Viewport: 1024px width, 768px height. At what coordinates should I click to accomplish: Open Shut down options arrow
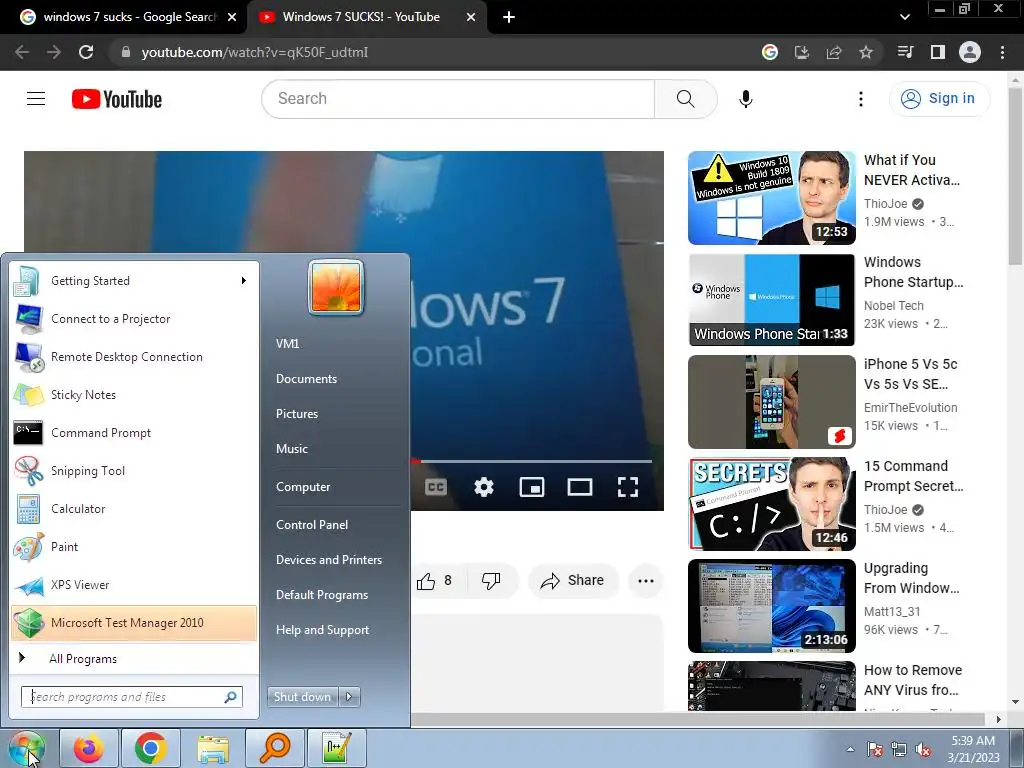(x=349, y=697)
